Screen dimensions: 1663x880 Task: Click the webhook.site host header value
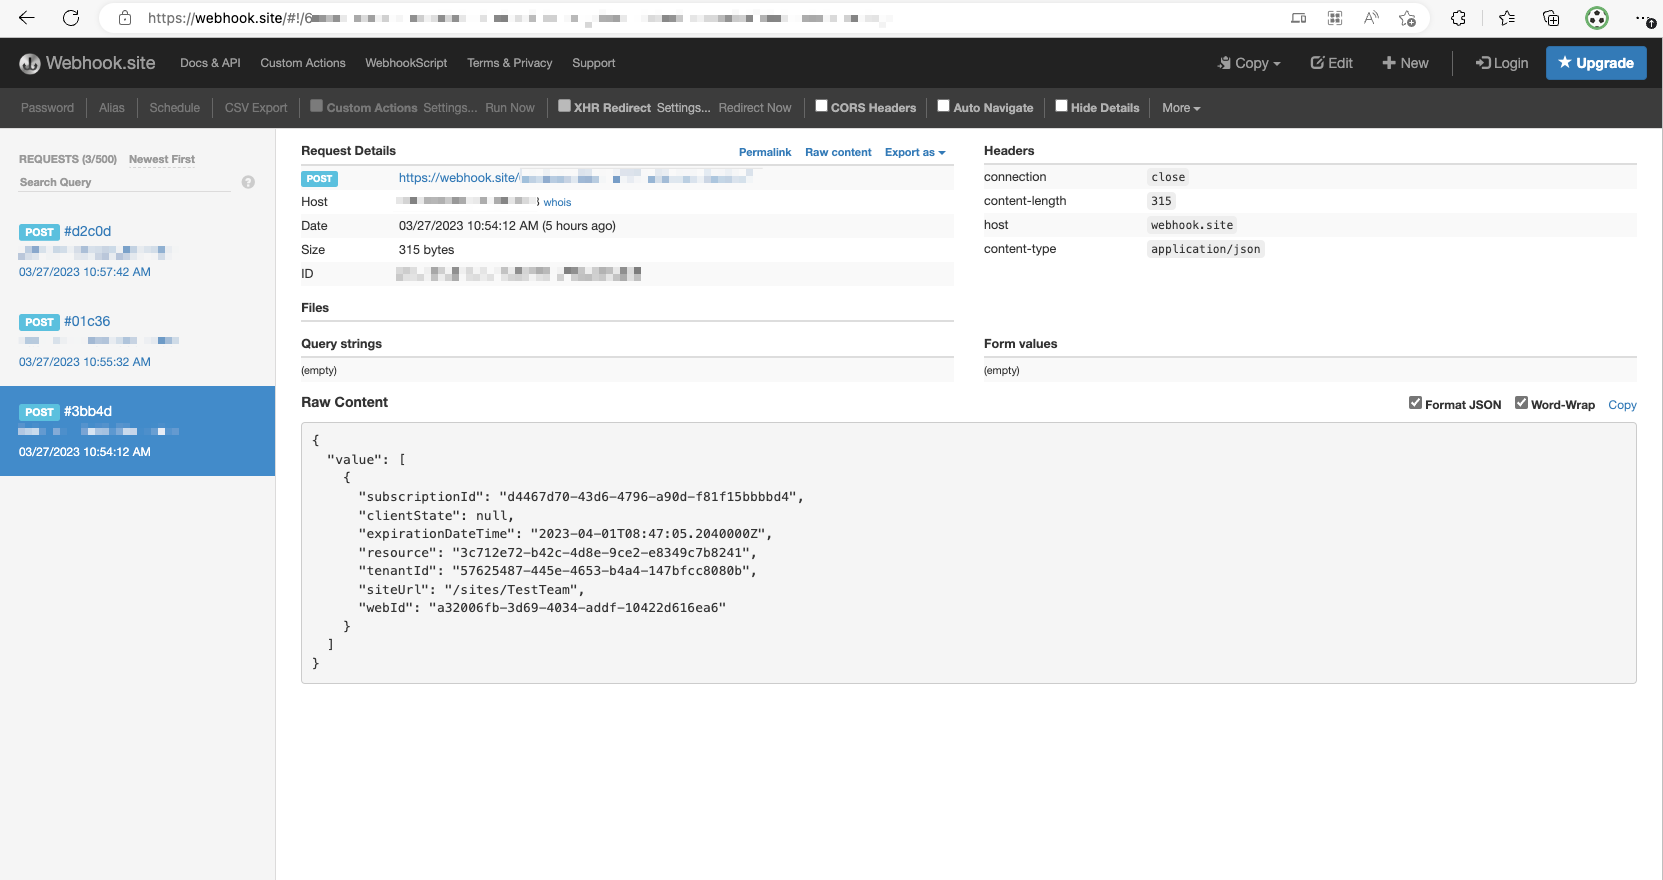(x=1192, y=225)
